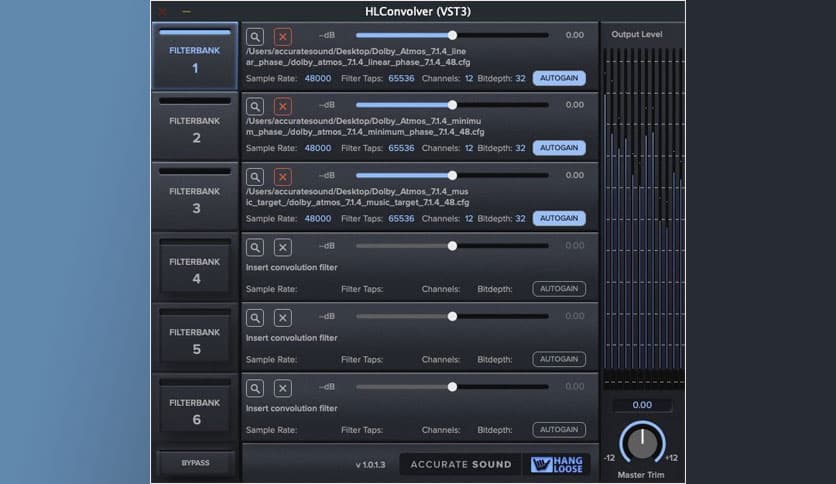Enable Autogain in Filterbank 6 row
This screenshot has height=484, width=836.
(x=559, y=429)
